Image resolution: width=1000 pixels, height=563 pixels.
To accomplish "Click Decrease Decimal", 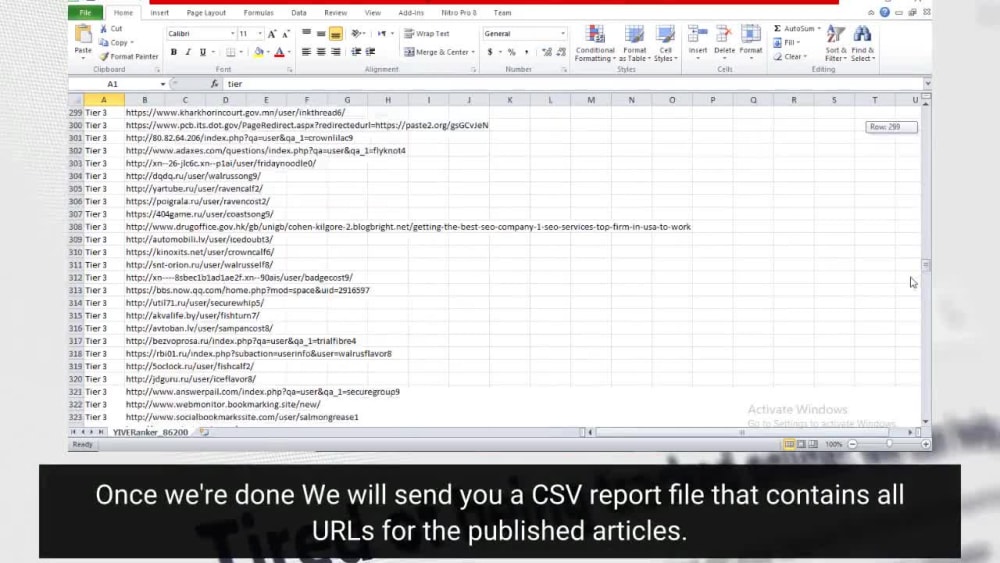I will coord(561,52).
